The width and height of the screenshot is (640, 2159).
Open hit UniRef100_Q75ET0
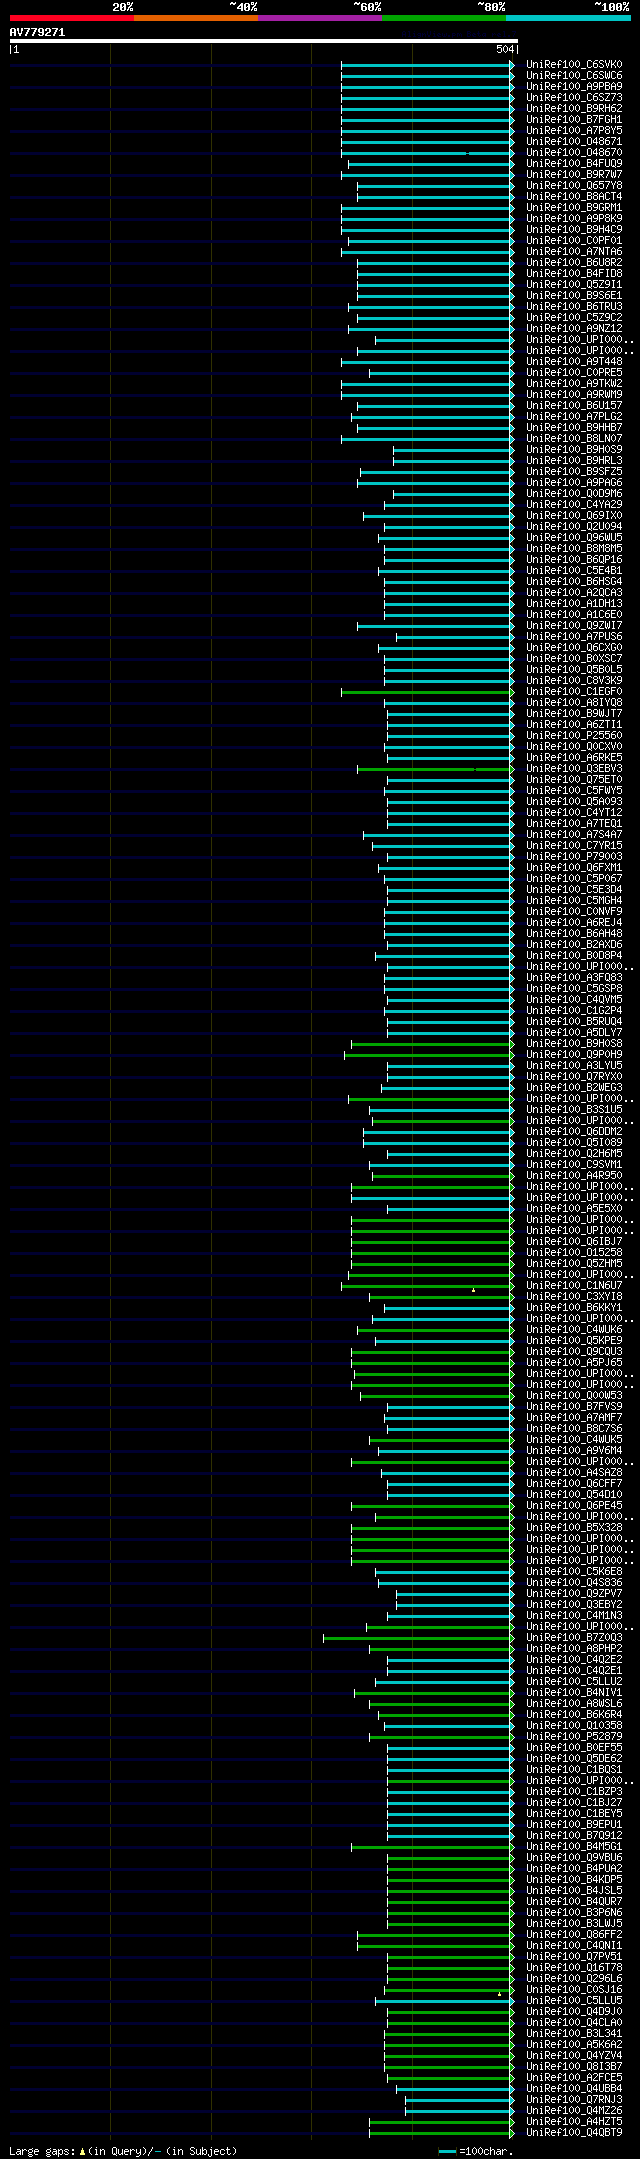[x=574, y=779]
